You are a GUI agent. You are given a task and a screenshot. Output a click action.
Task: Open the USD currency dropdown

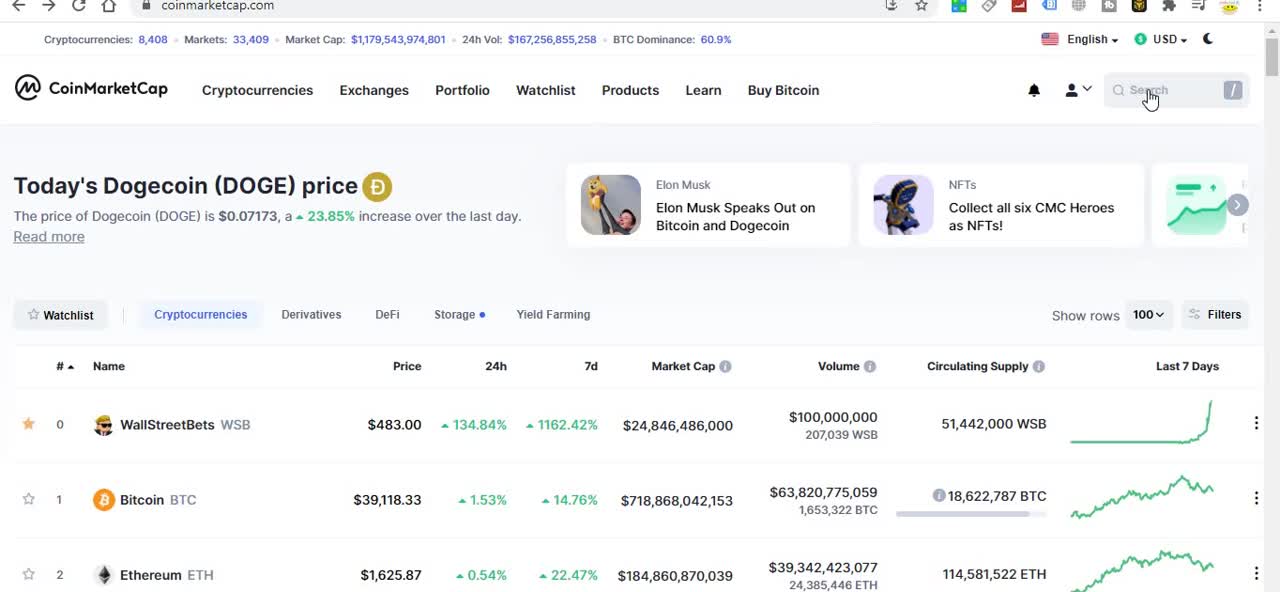tap(1161, 39)
